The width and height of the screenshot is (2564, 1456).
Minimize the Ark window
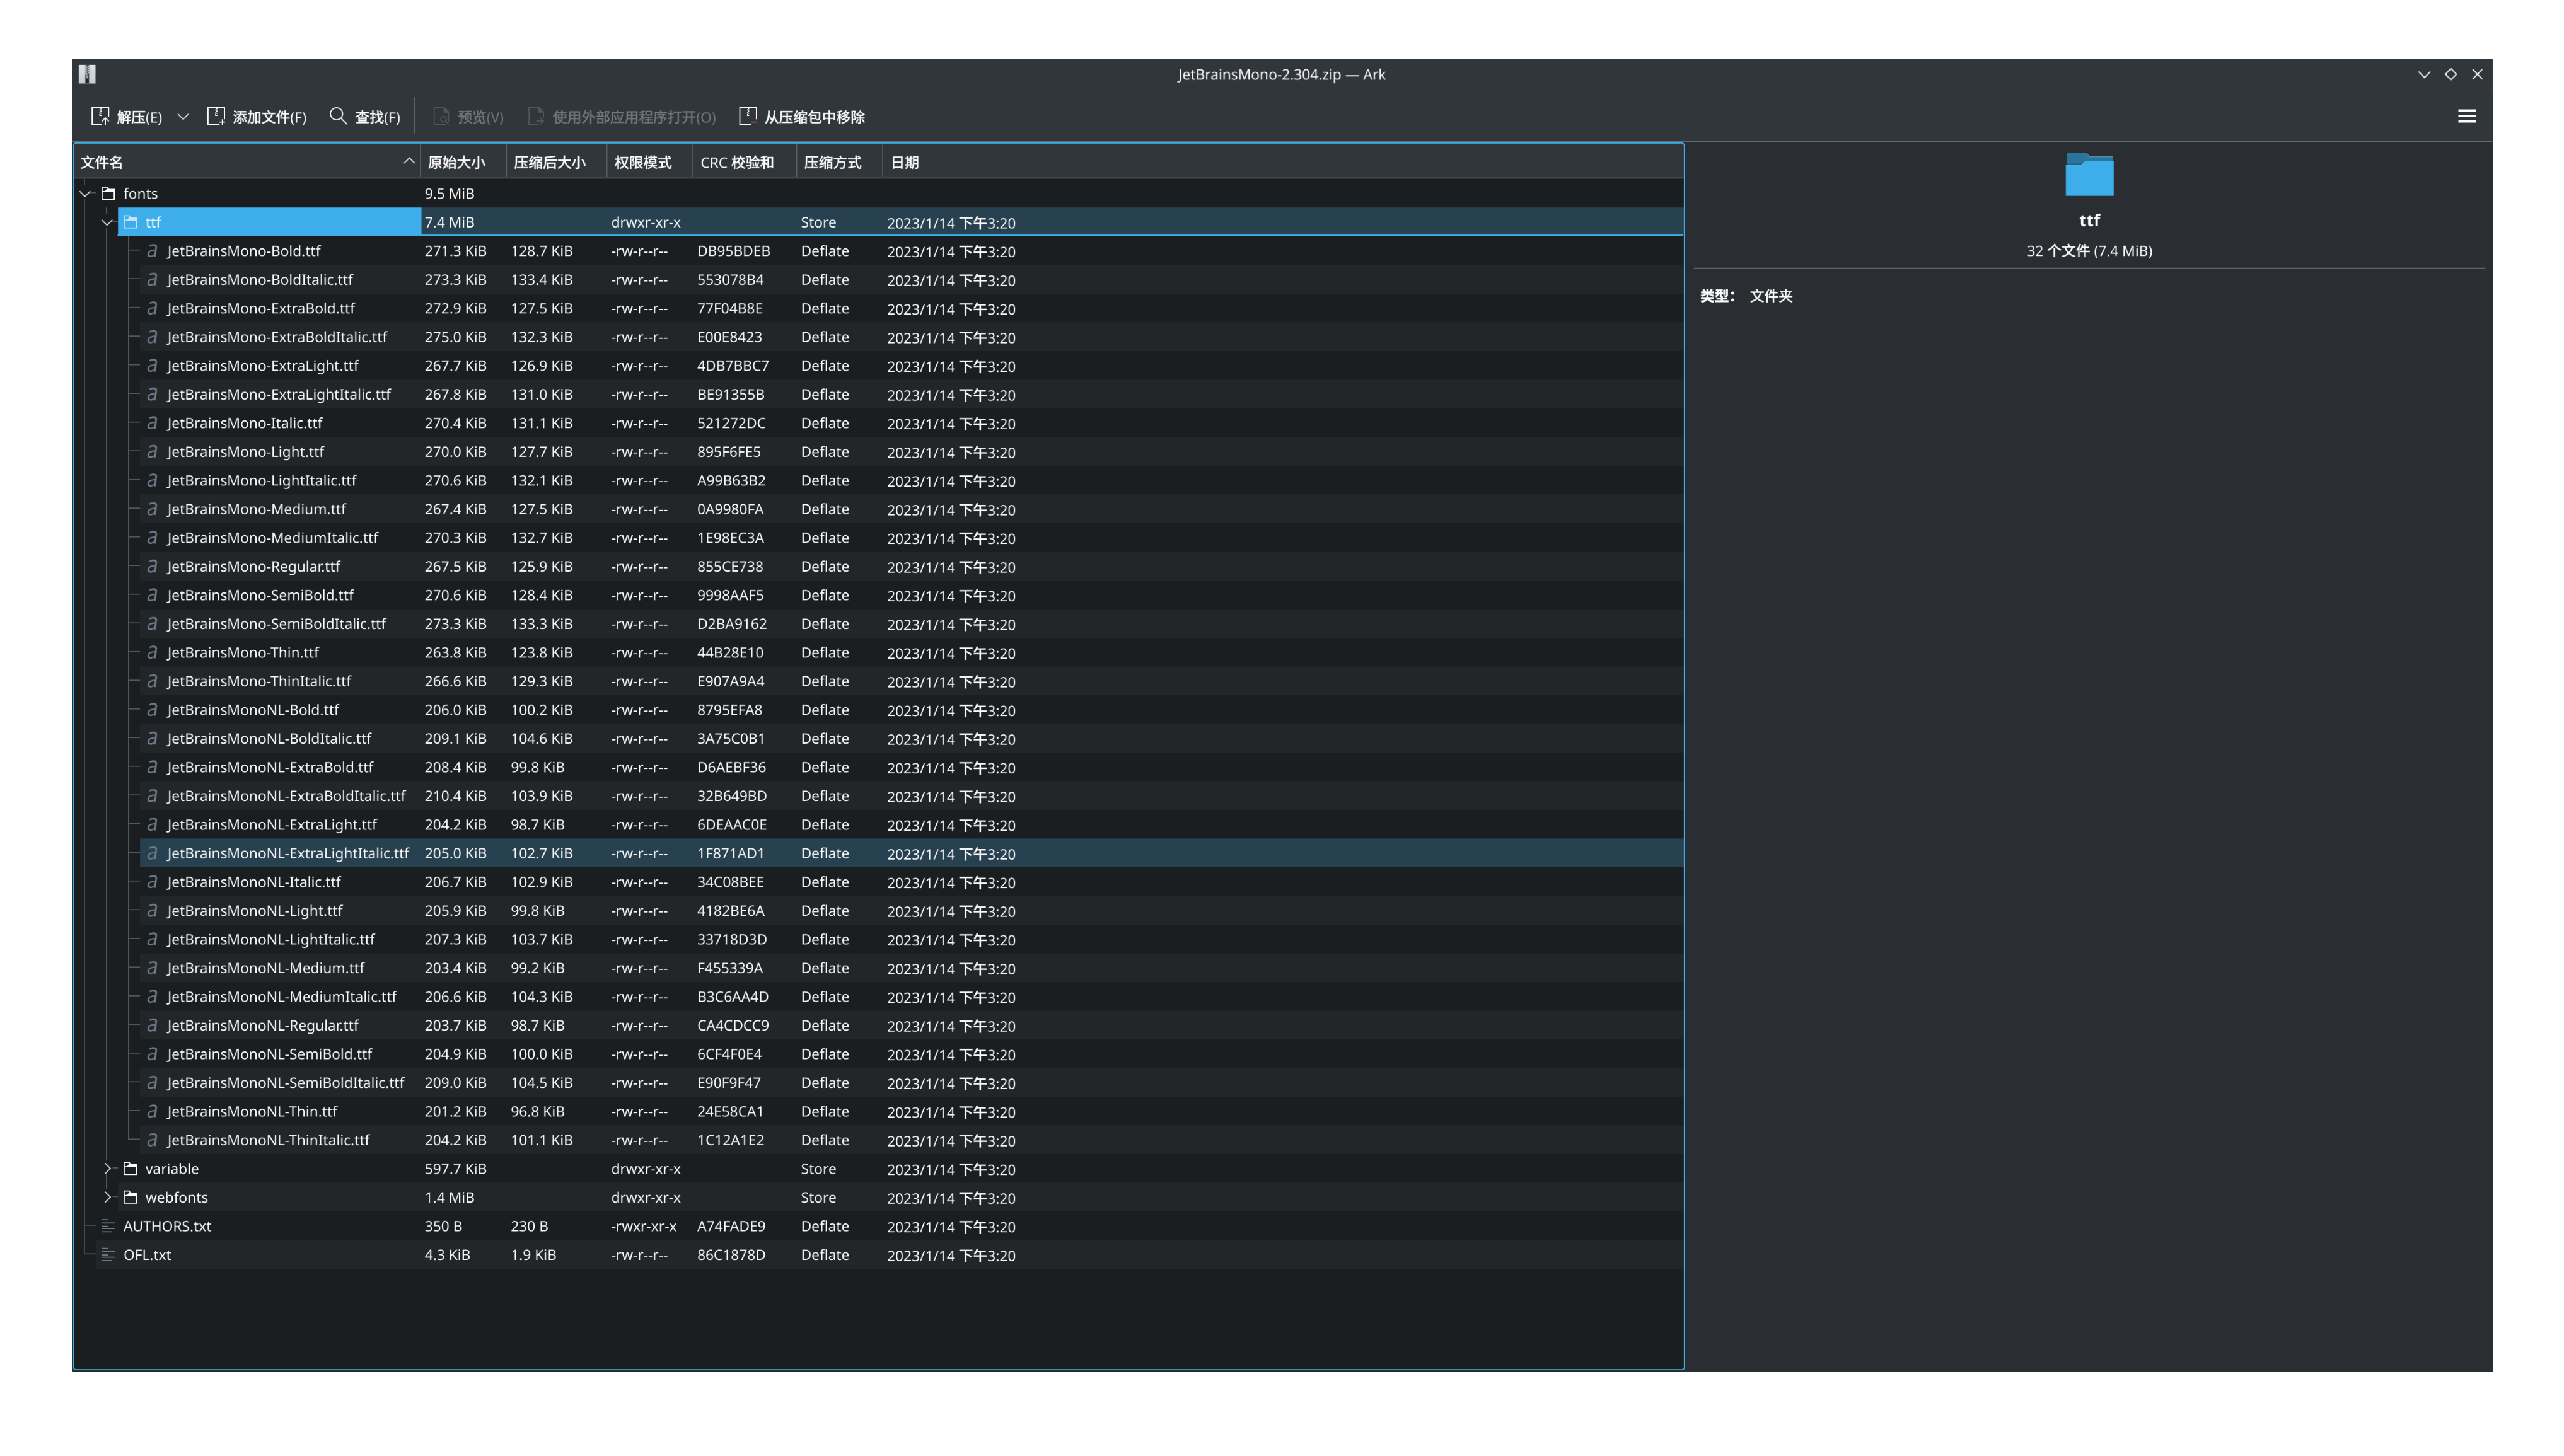click(2423, 74)
